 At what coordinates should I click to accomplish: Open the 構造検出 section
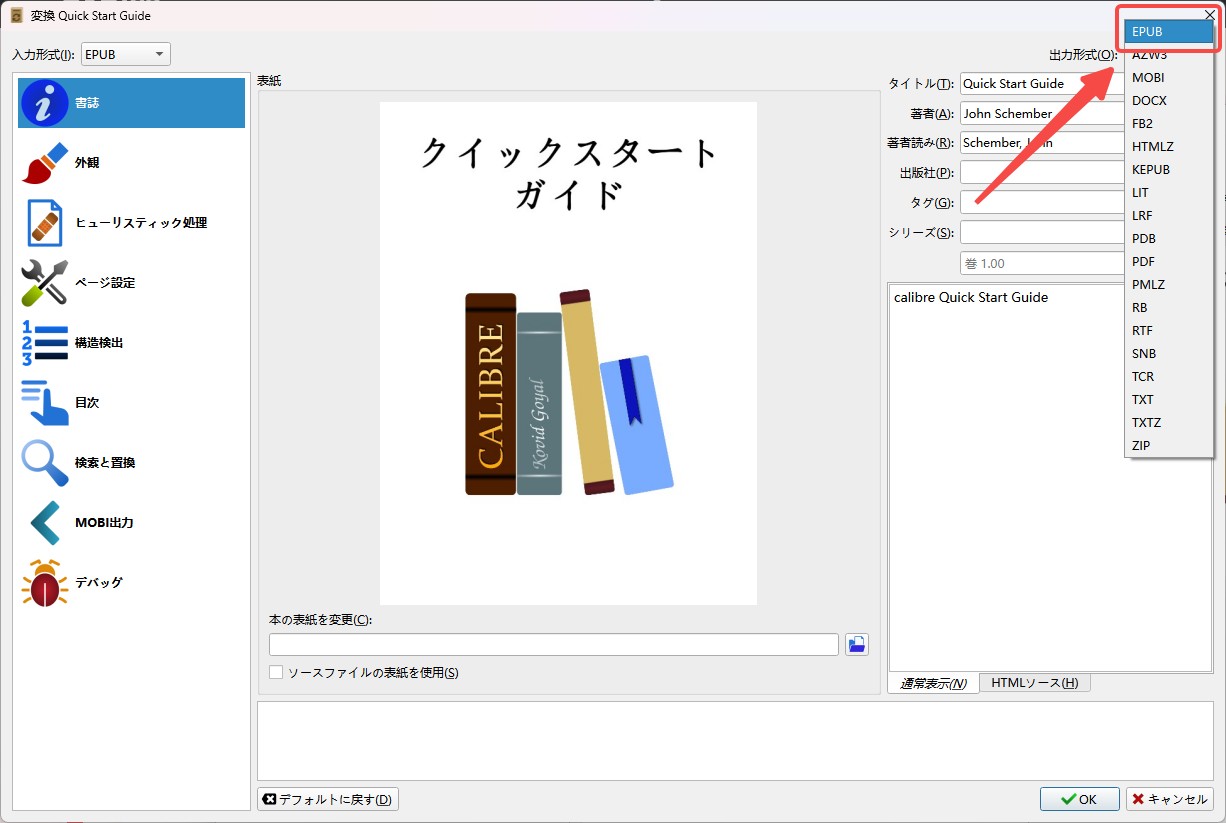[x=131, y=343]
